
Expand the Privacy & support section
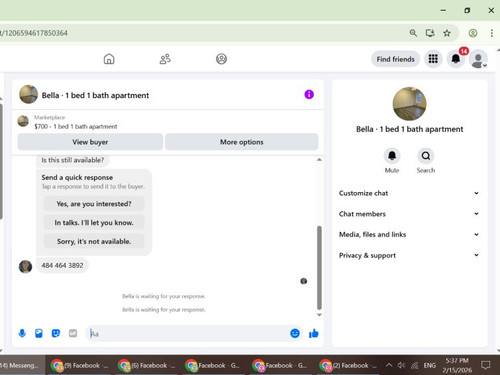click(409, 255)
